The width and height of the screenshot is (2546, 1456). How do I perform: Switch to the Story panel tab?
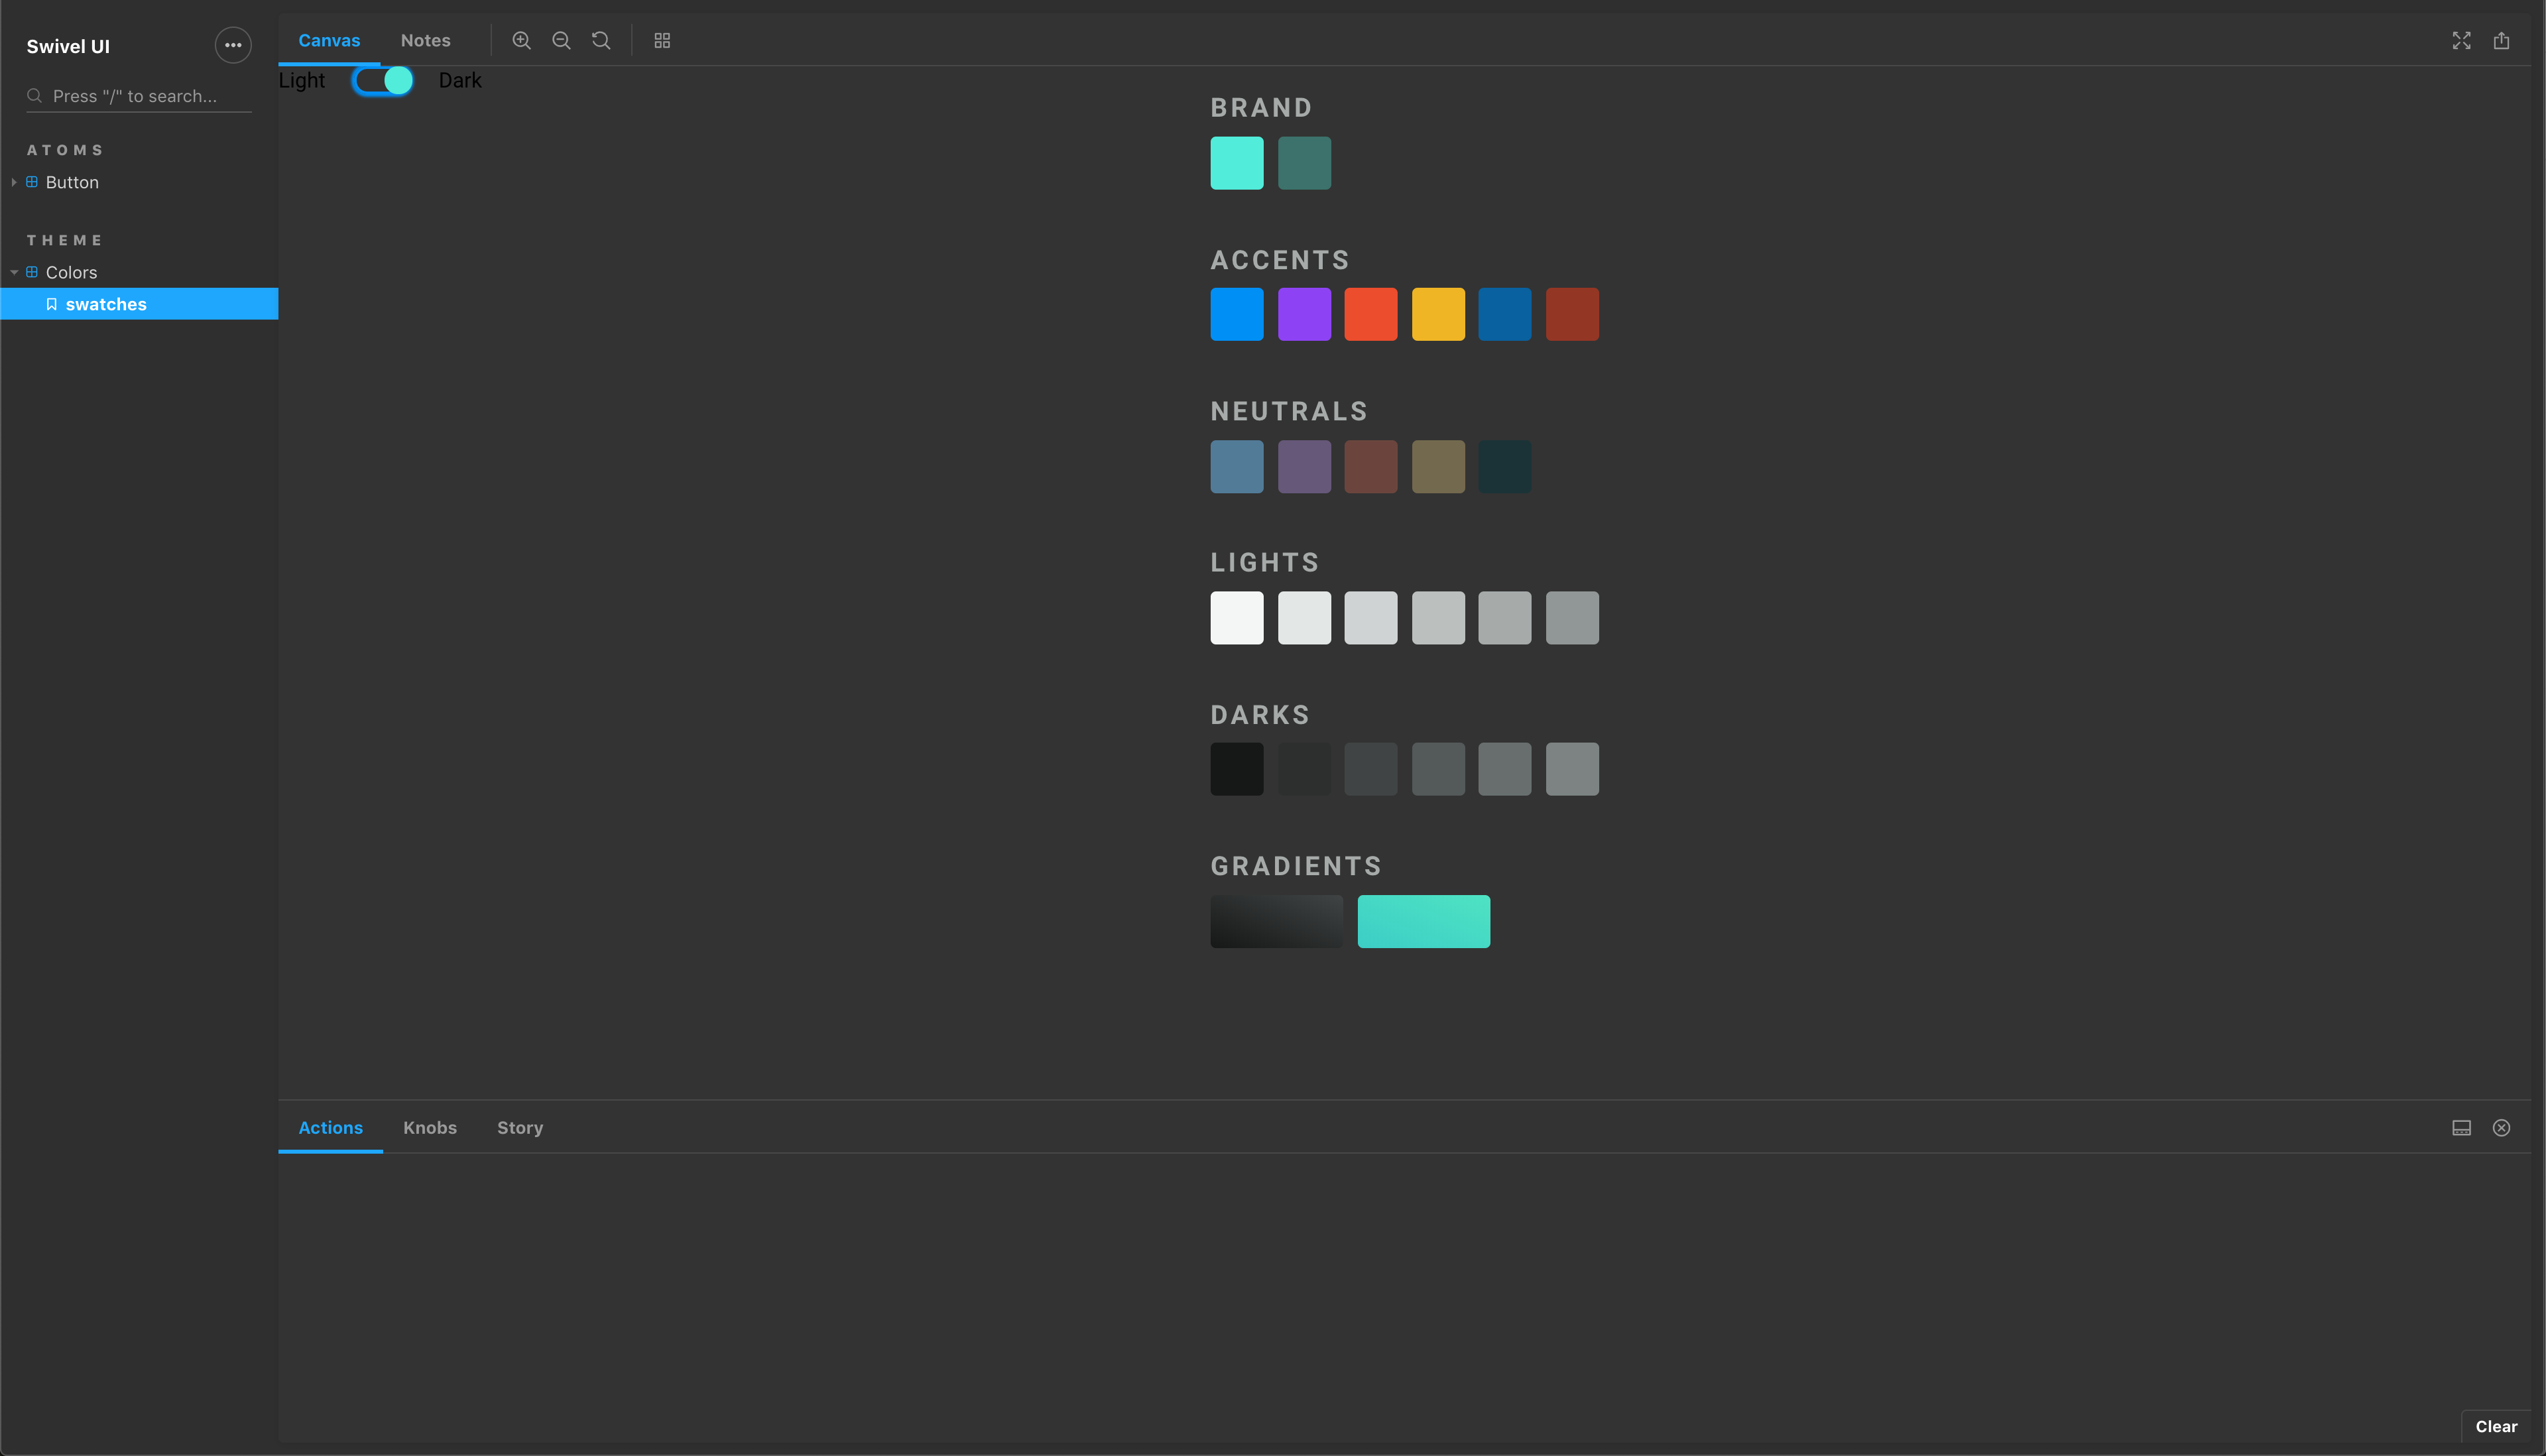click(519, 1127)
